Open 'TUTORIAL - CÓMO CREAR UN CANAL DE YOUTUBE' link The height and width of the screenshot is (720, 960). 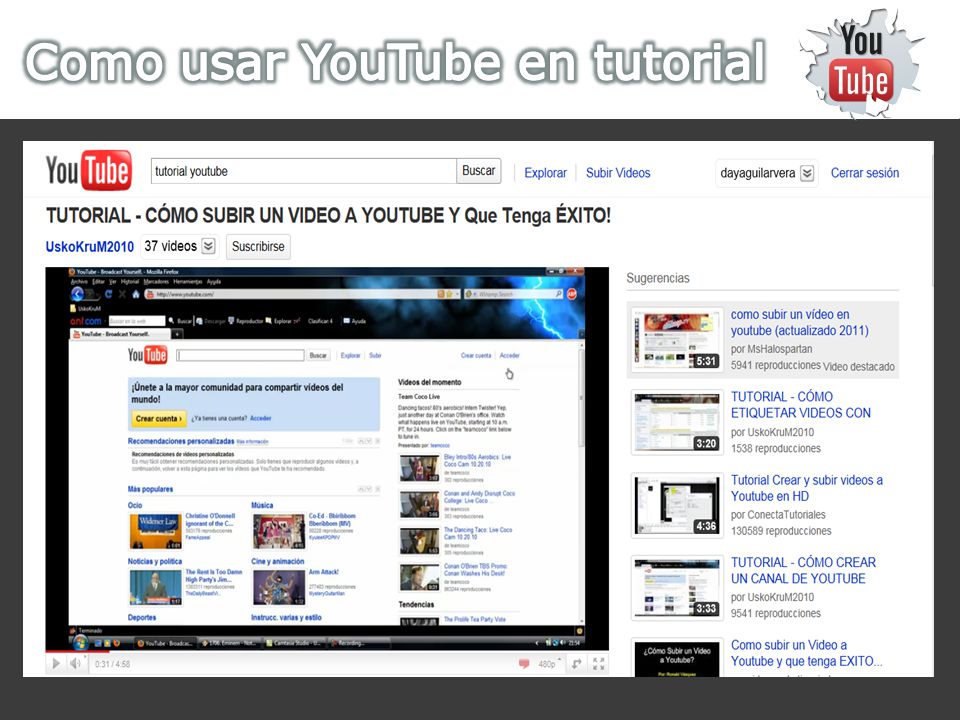803,570
